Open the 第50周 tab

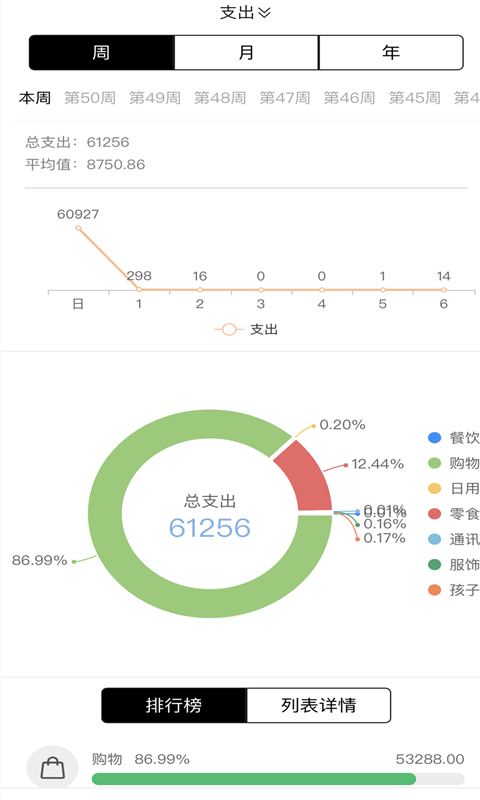pyautogui.click(x=90, y=97)
